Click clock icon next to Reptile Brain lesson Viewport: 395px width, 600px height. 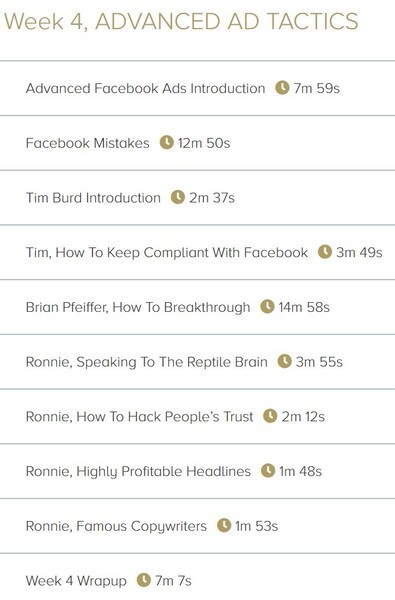click(x=284, y=361)
